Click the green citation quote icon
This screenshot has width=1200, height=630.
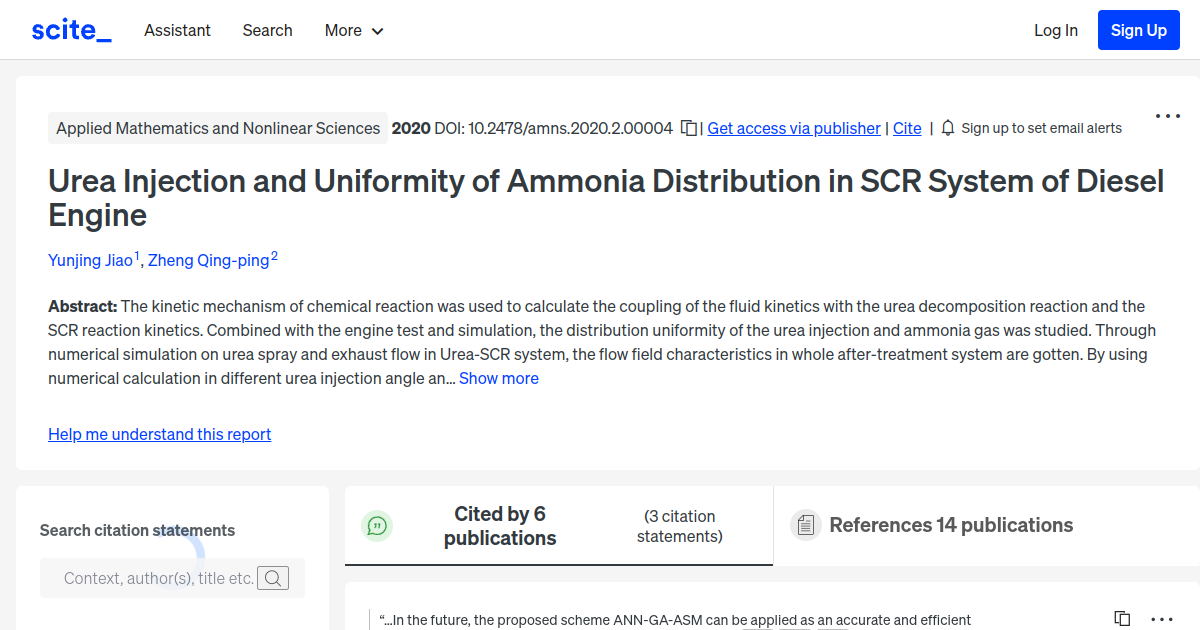377,525
